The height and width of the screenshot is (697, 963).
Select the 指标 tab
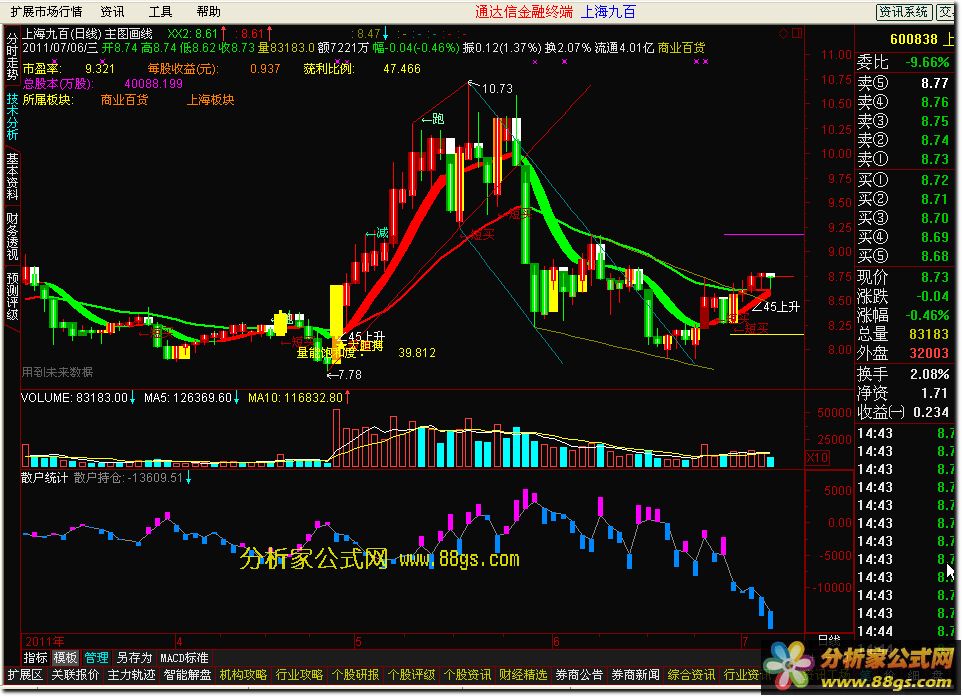point(35,658)
